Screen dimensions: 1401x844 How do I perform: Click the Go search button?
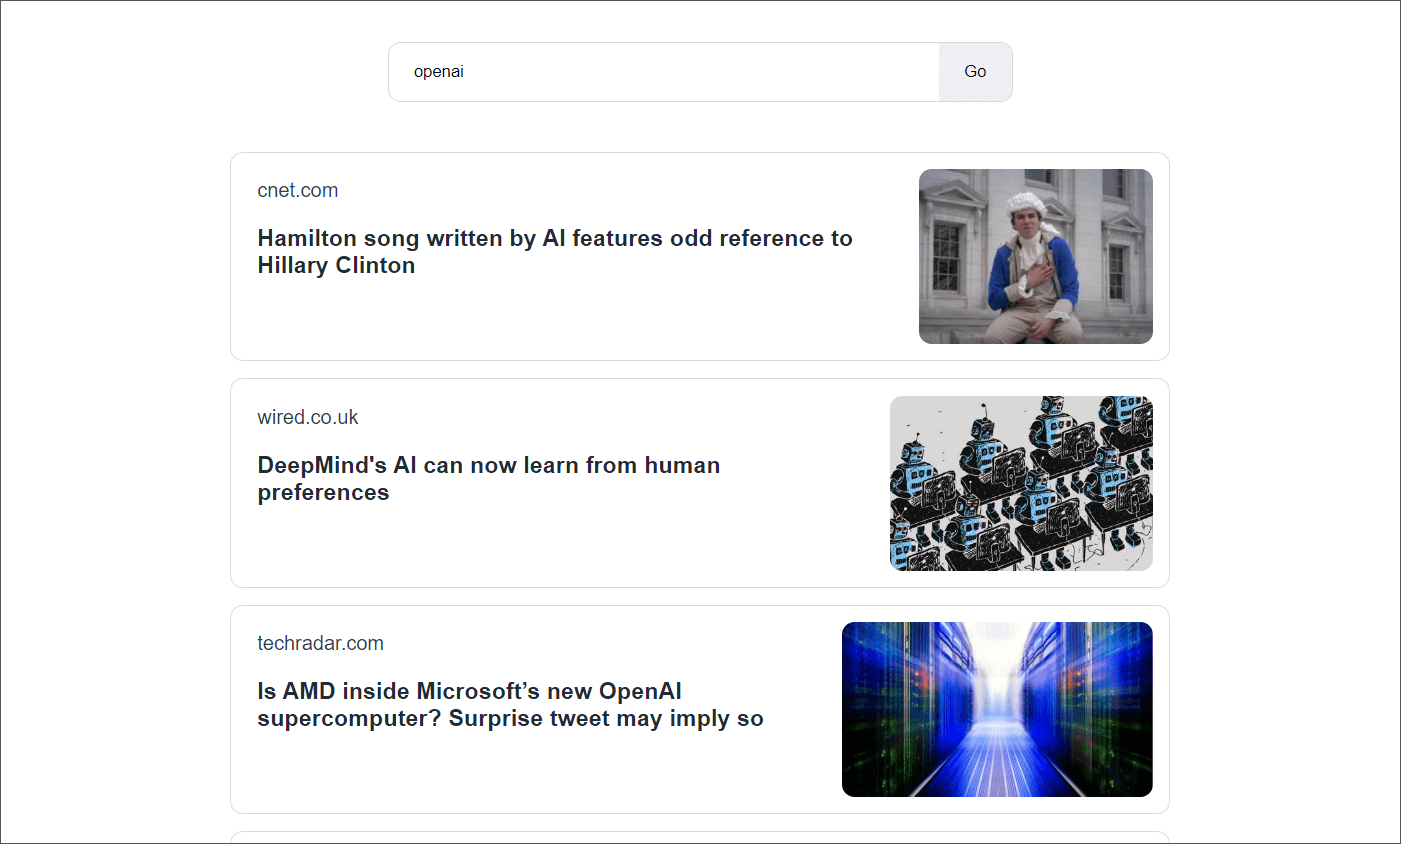(x=975, y=72)
